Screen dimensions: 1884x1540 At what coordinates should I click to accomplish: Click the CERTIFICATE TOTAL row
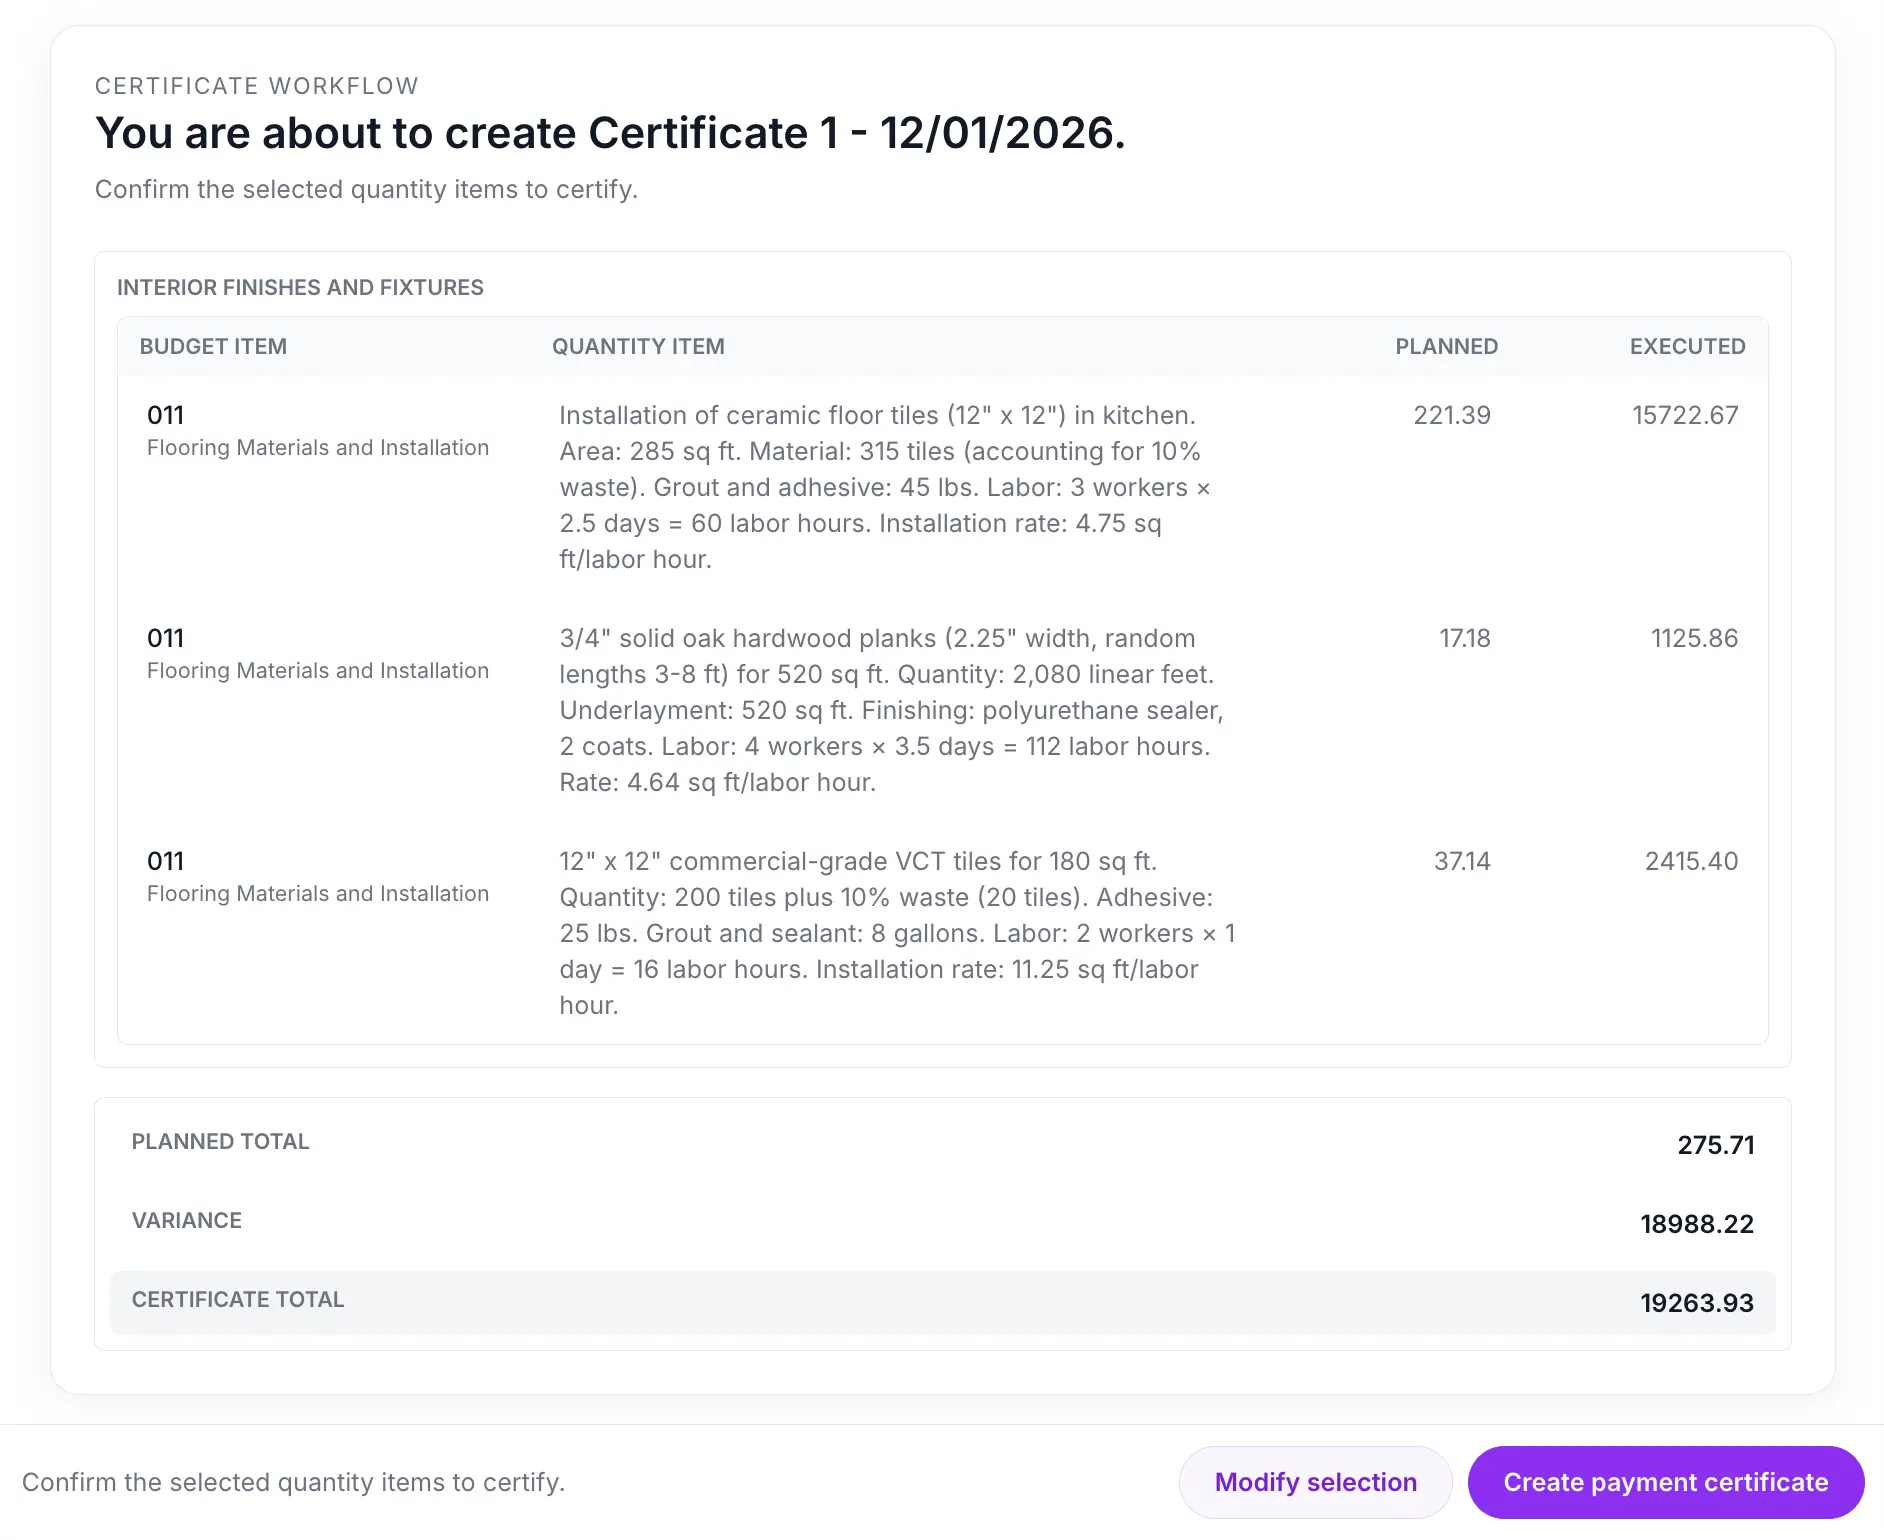pos(940,1301)
